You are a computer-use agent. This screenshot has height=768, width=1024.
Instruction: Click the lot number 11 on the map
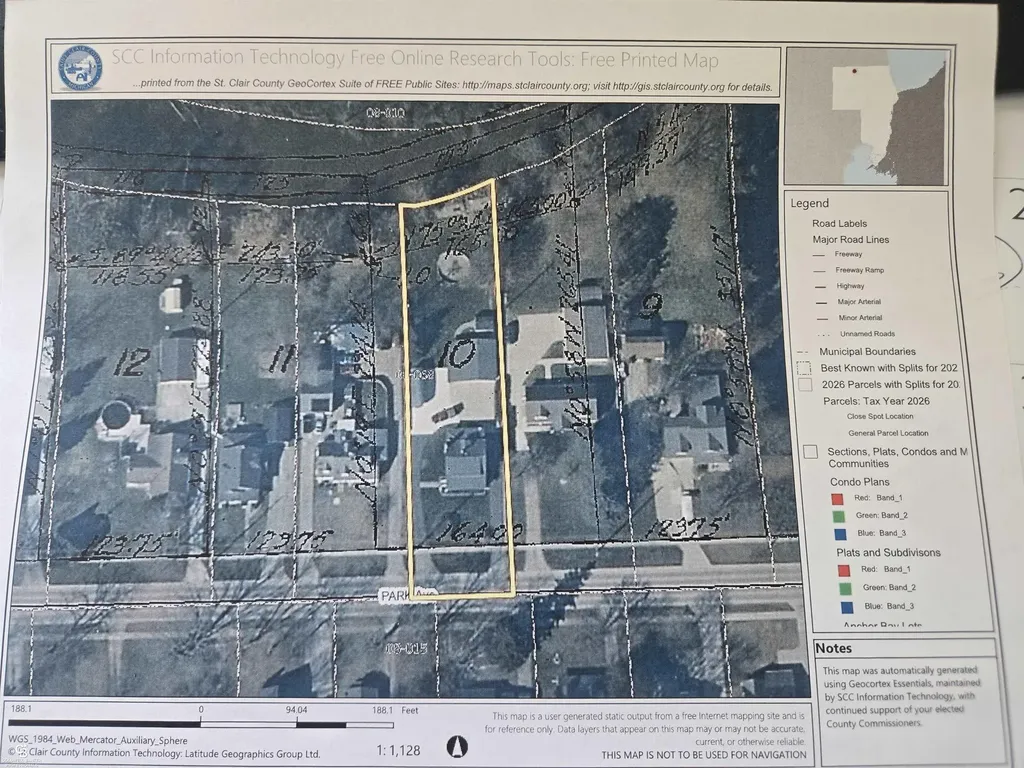(283, 359)
